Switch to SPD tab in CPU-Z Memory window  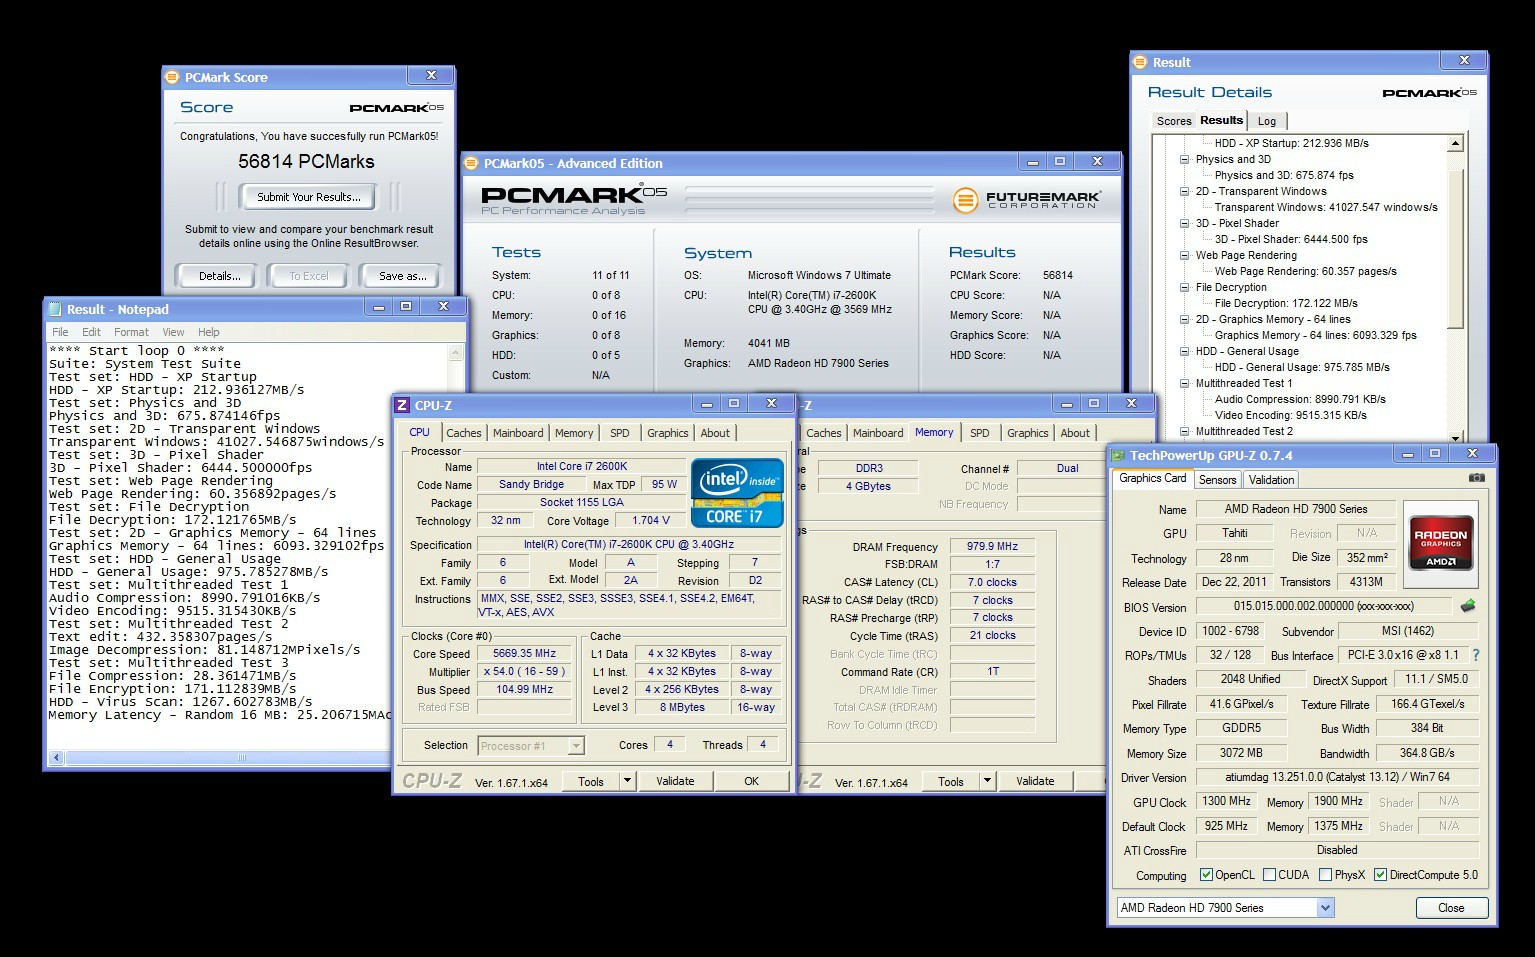click(980, 433)
